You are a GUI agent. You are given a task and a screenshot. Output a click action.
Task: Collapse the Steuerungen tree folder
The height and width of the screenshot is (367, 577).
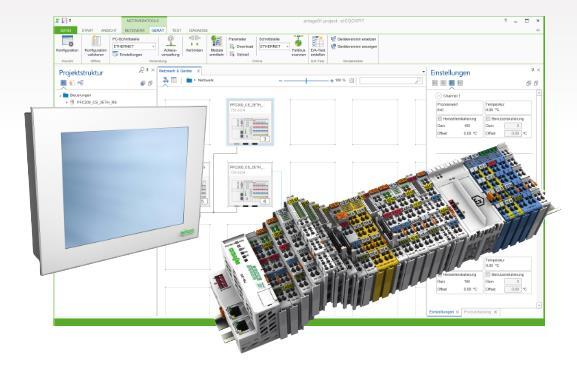pyautogui.click(x=61, y=95)
